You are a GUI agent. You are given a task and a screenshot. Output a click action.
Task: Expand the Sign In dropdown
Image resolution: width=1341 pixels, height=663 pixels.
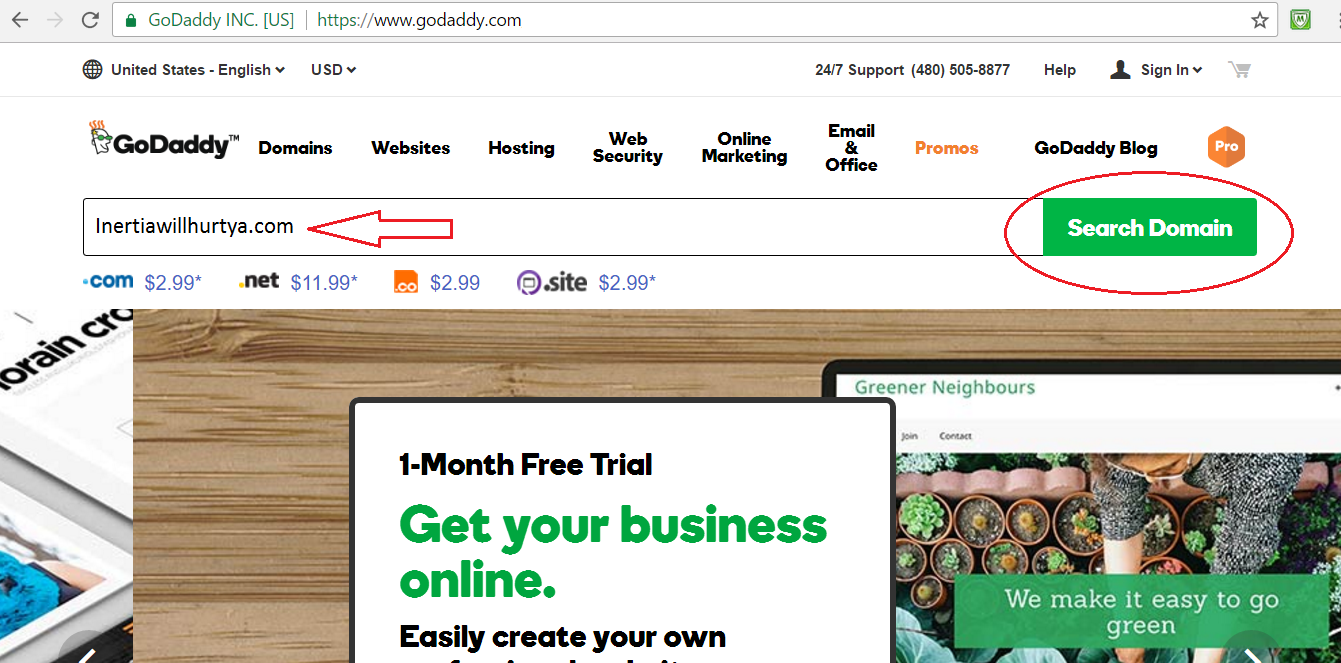tap(1156, 70)
